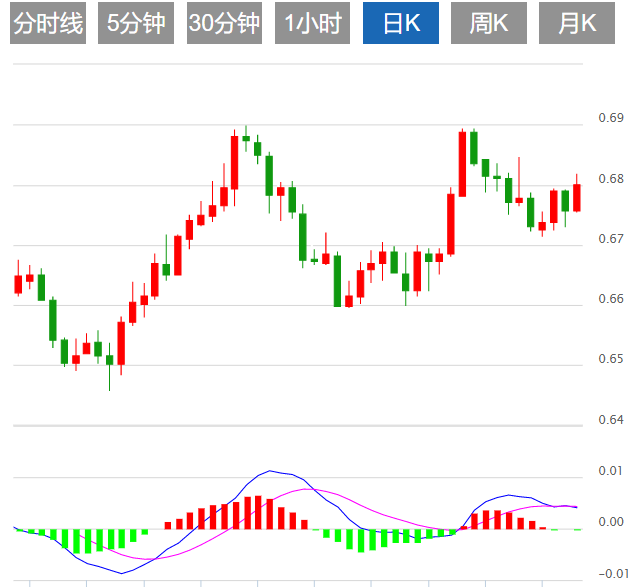Screen dimensions: 638x587
Task: Select the 5分钟 interval tab
Action: tap(136, 23)
